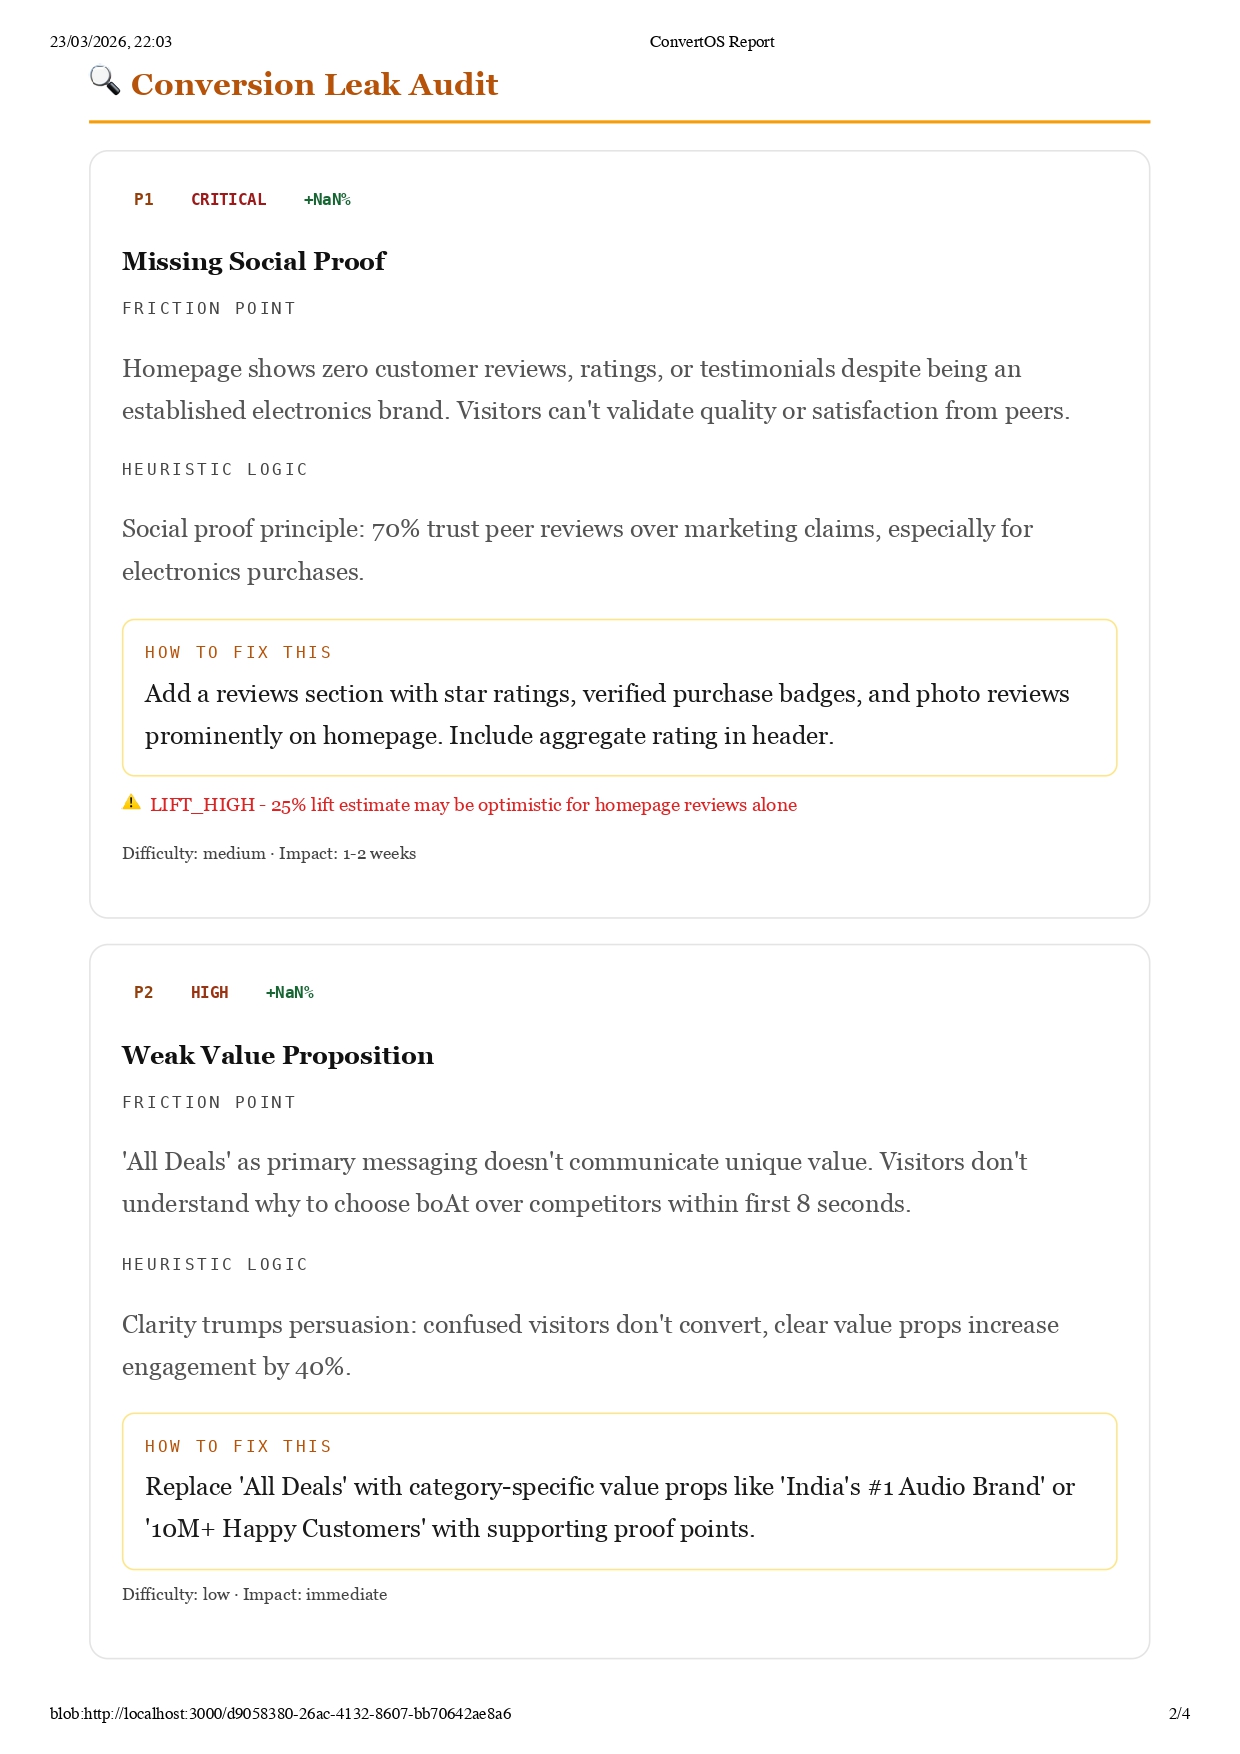1240x1754 pixels.
Task: Click the ConvertOS Report page header
Action: coord(712,42)
